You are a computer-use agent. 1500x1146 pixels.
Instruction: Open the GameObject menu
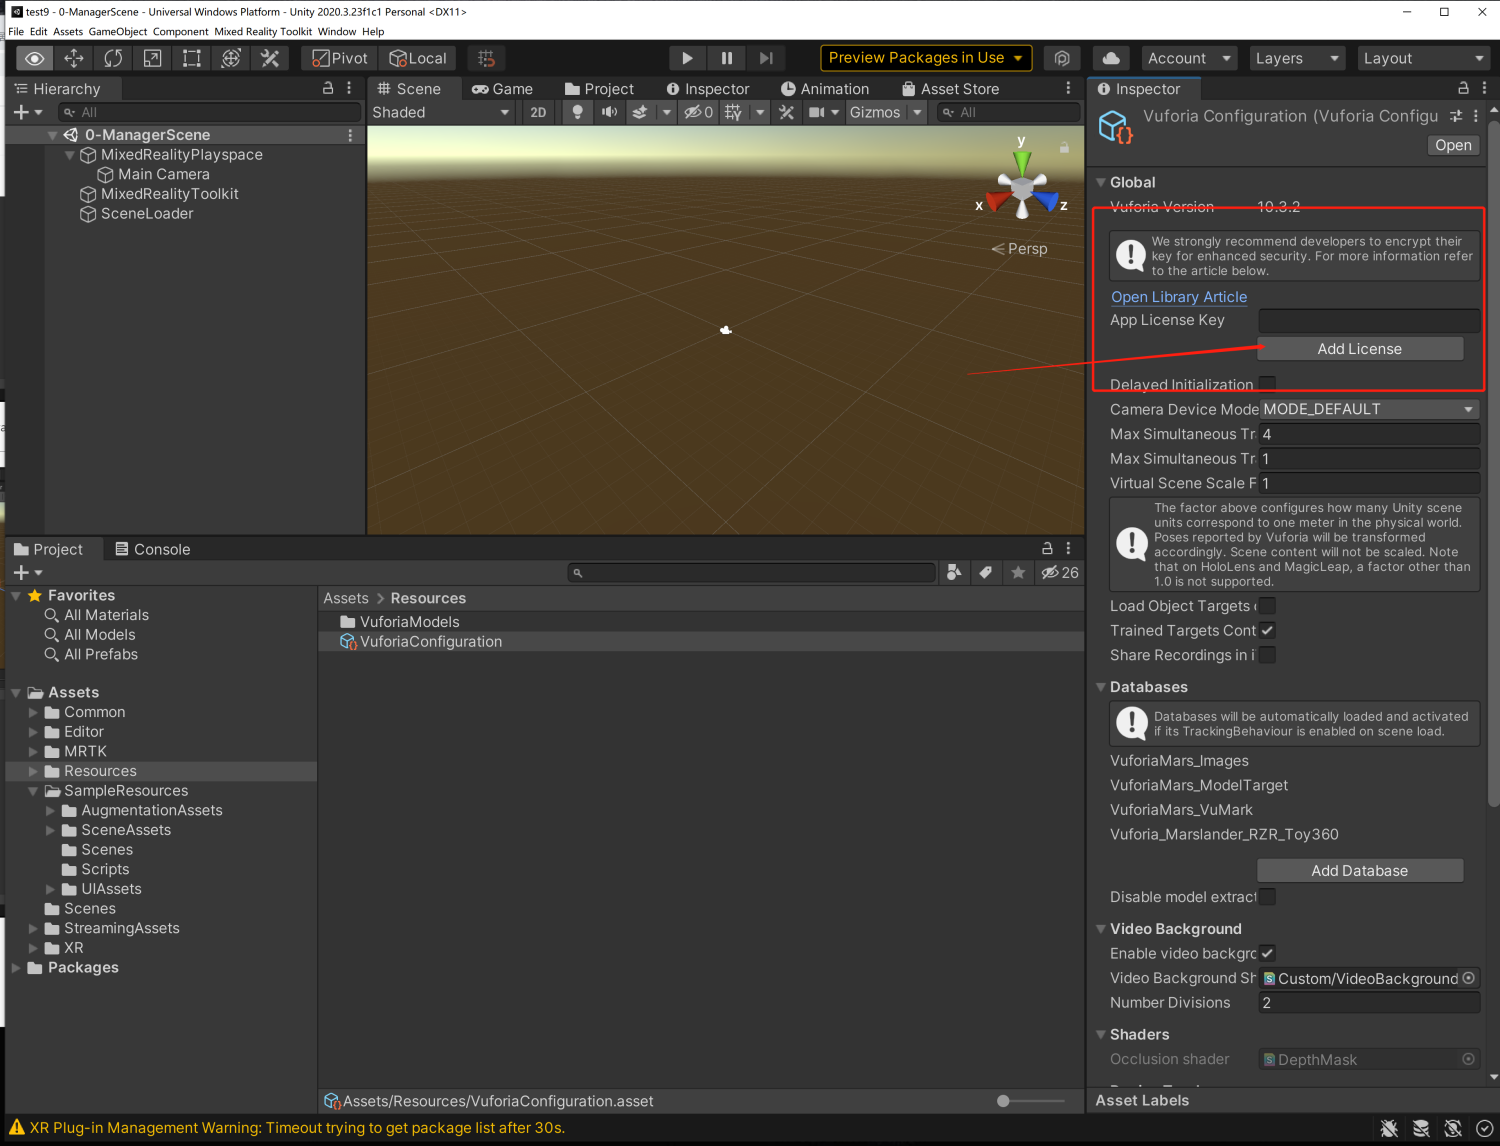pyautogui.click(x=118, y=31)
